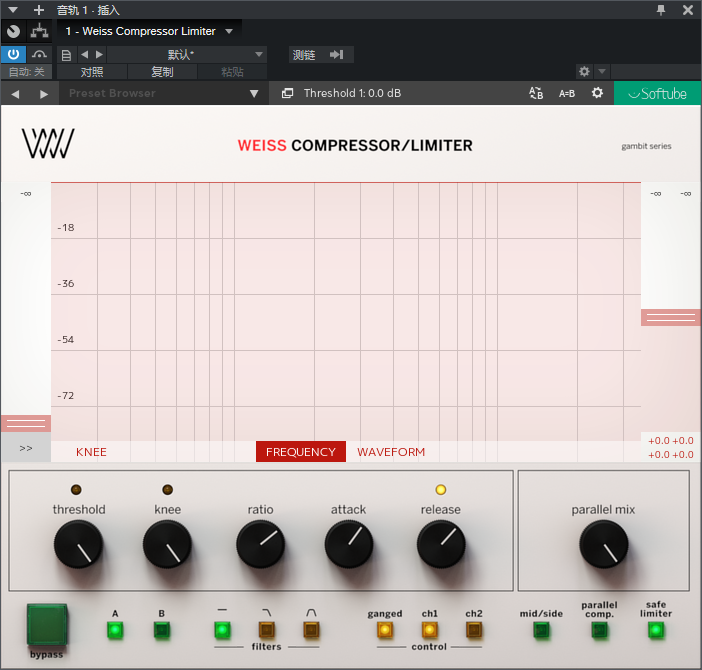The height and width of the screenshot is (670, 702).
Task: Click the Weiss W logo
Action: (x=48, y=143)
